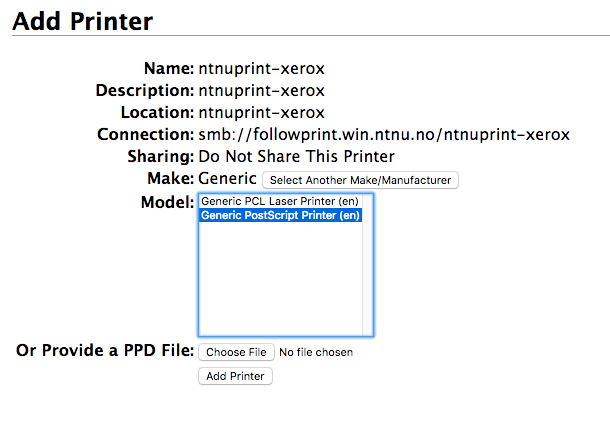Click the Model field label
Viewport: 610px width, 432px height.
click(167, 202)
